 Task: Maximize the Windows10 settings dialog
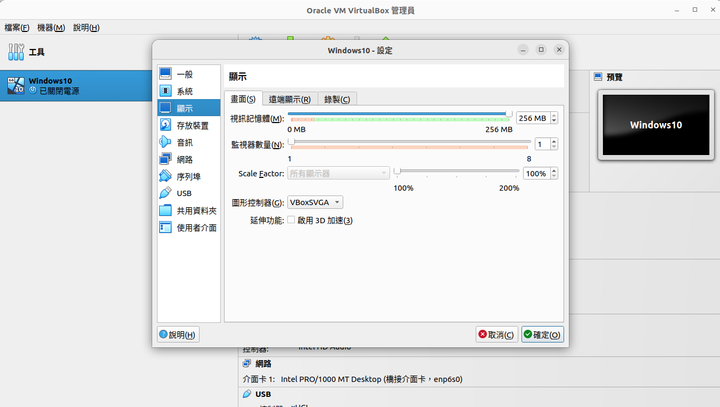coord(541,50)
